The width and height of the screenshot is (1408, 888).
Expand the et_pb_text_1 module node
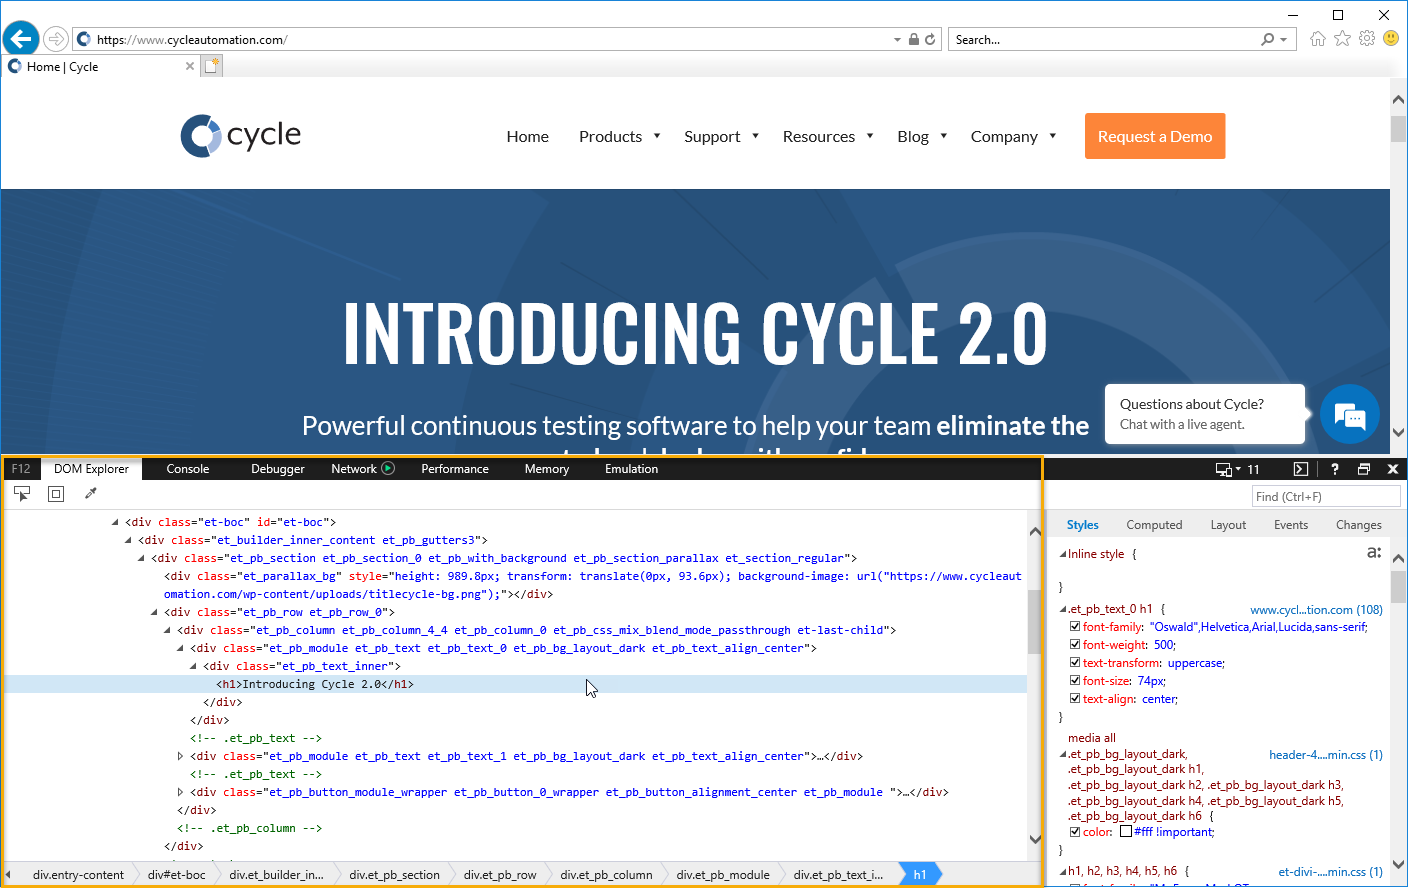180,756
